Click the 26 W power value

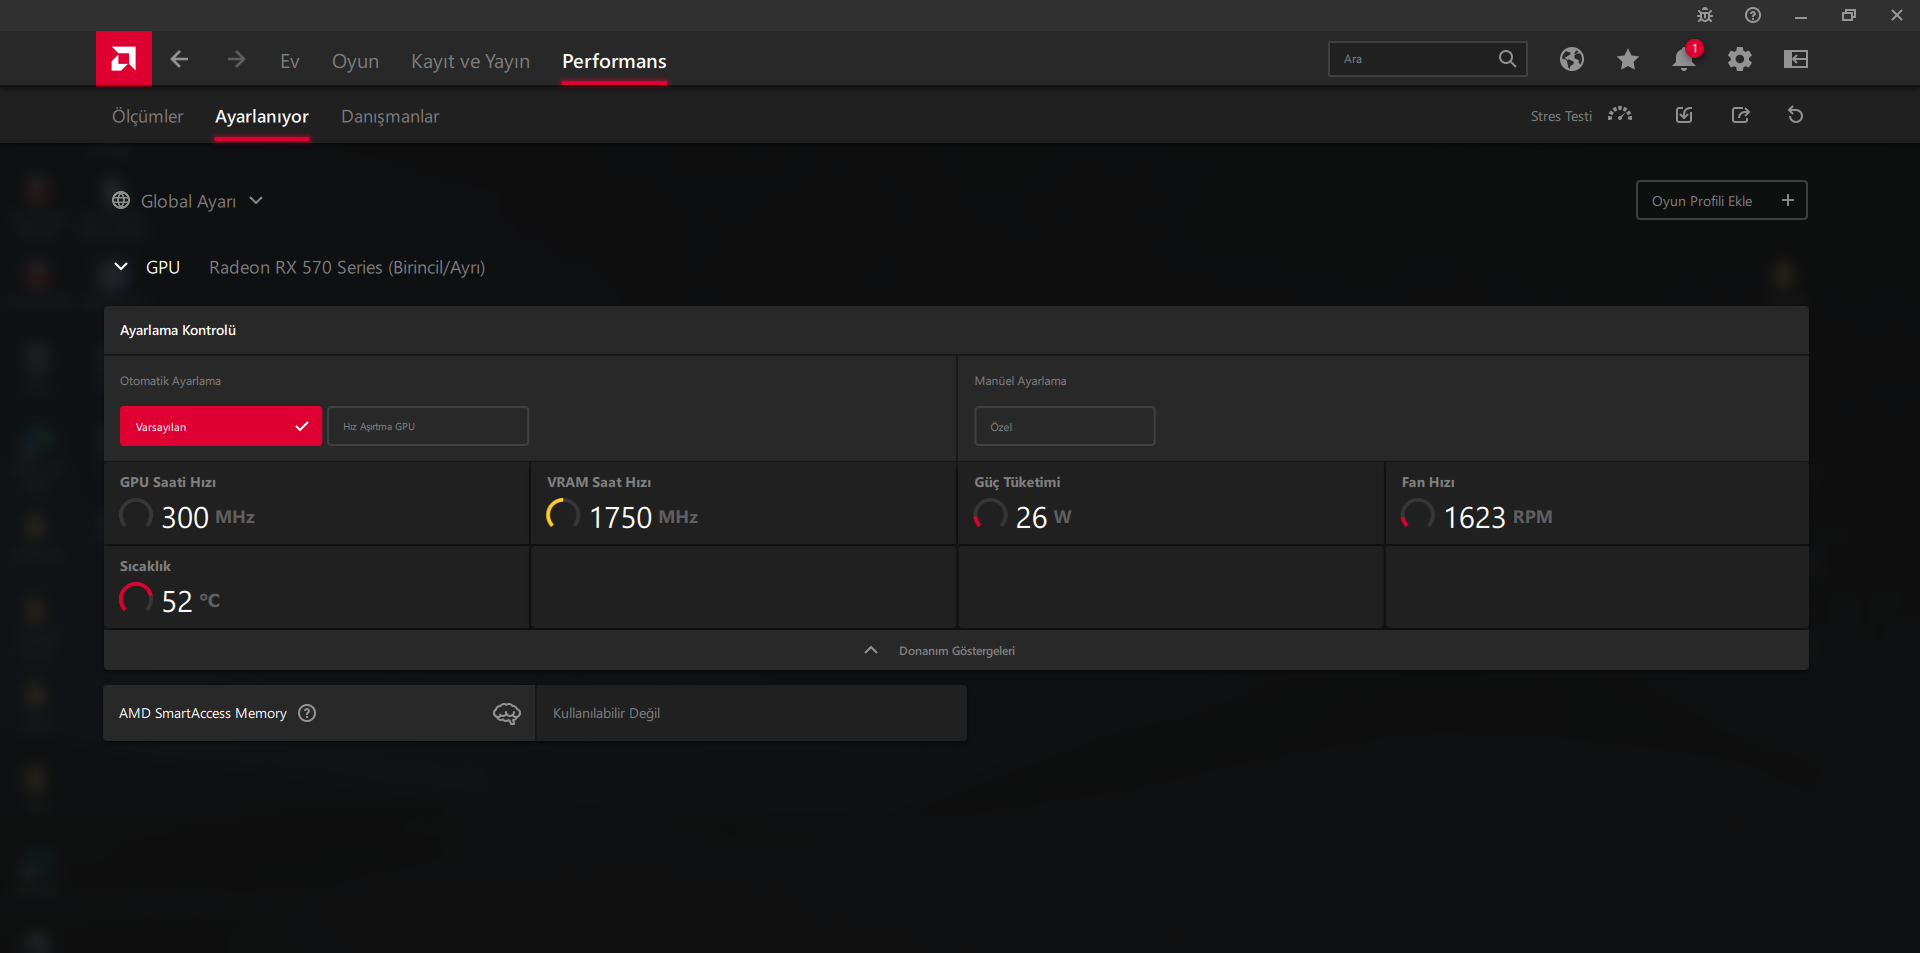1043,517
